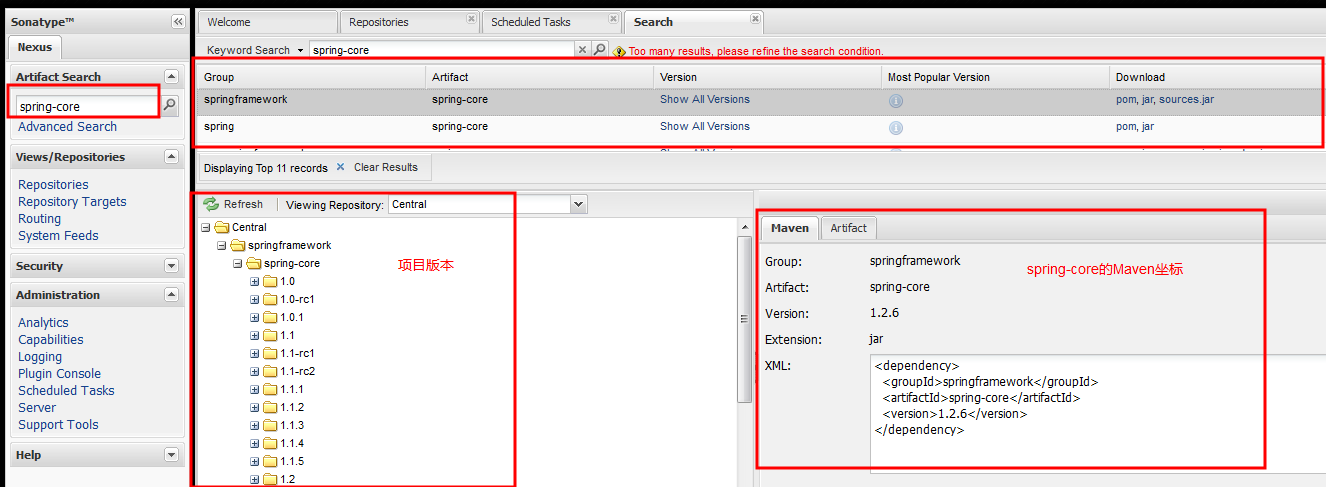Open Capabilities link
The width and height of the screenshot is (1326, 487).
tap(51, 340)
